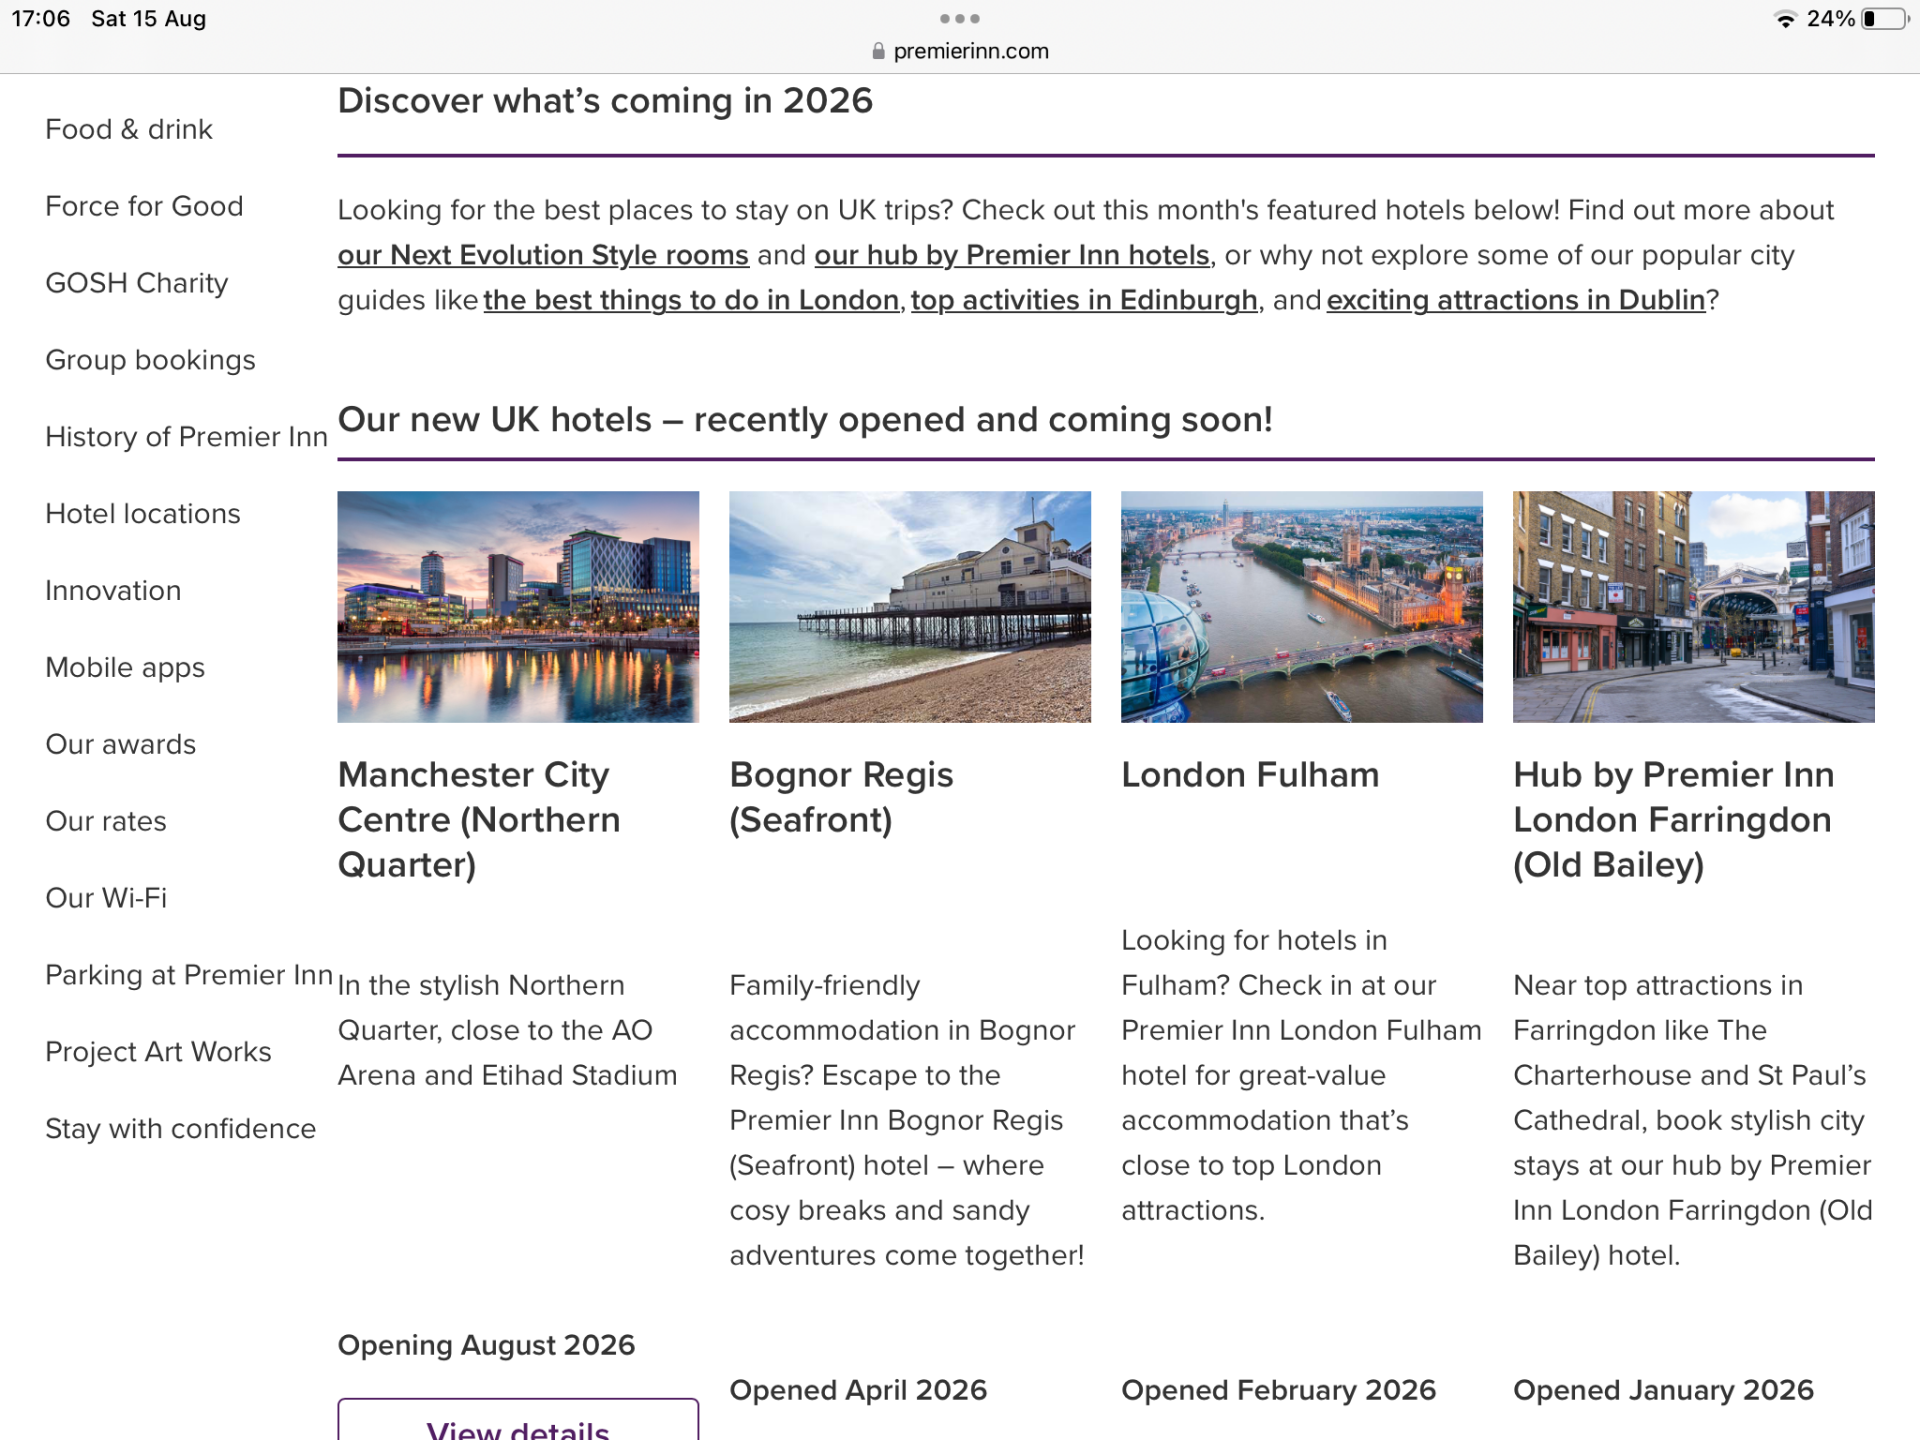Tap Bognor Regis (Seafront) heading
Image resolution: width=1920 pixels, height=1440 pixels.
click(841, 798)
